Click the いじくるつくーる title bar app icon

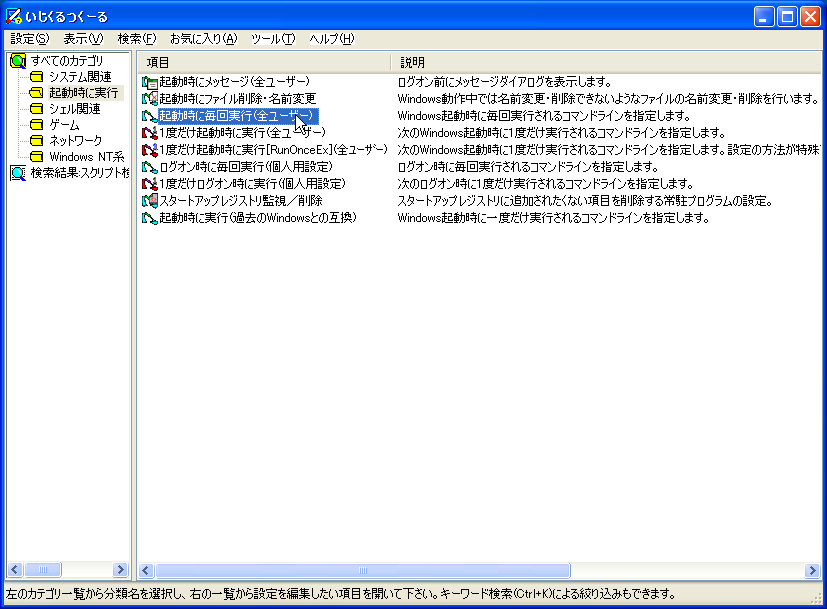[x=13, y=16]
